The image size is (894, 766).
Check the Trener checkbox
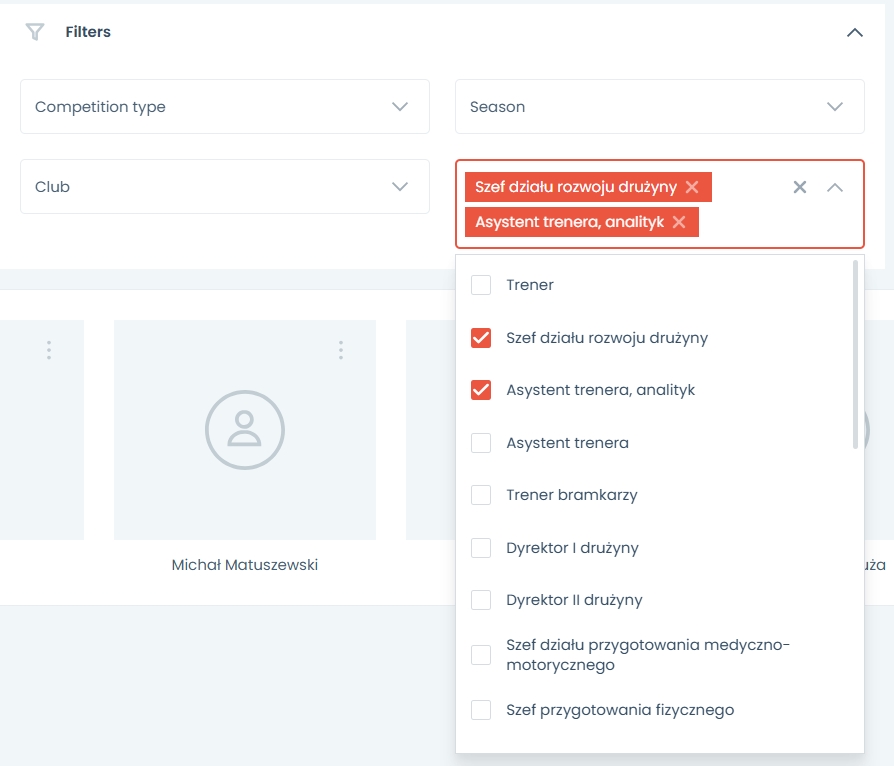(481, 285)
